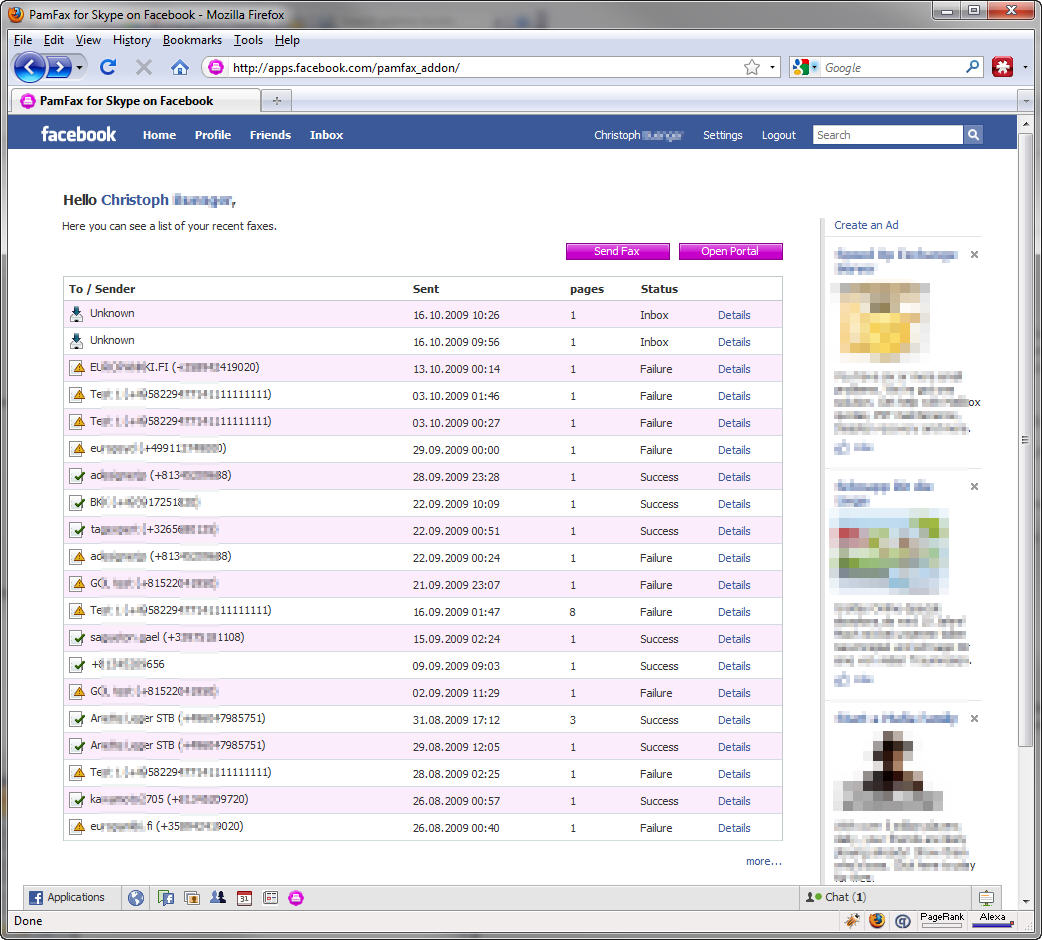This screenshot has width=1042, height=940.
Task: Focus the Google search box
Action: pos(892,67)
